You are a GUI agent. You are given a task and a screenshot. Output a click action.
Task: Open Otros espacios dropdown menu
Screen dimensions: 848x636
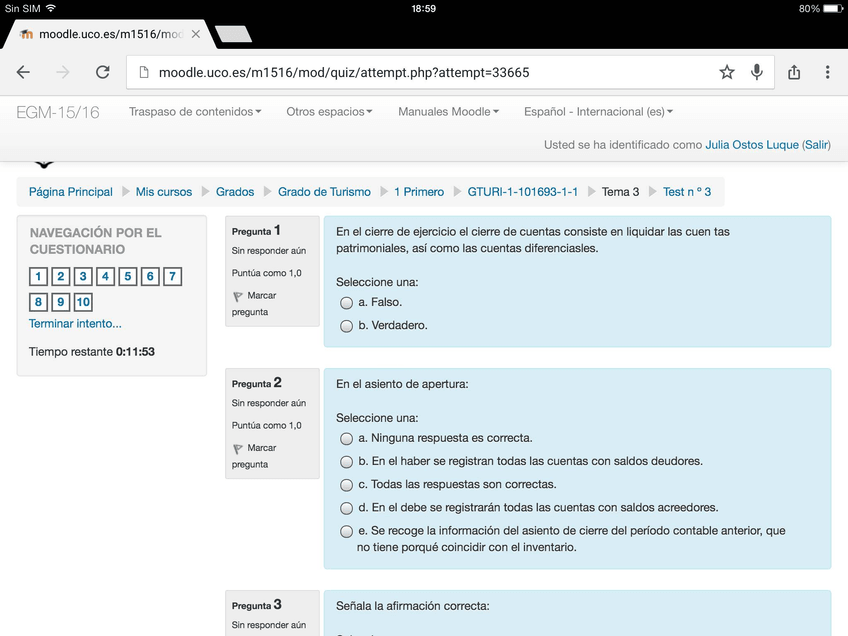click(x=329, y=111)
